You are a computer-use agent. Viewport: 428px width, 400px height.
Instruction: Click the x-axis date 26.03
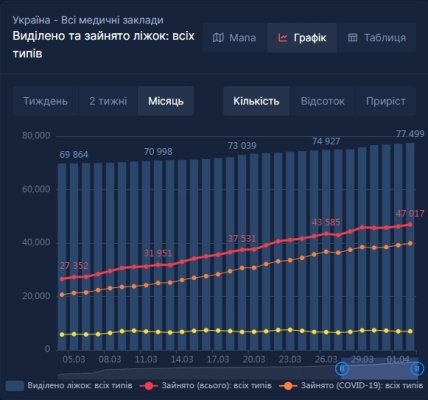pos(326,359)
